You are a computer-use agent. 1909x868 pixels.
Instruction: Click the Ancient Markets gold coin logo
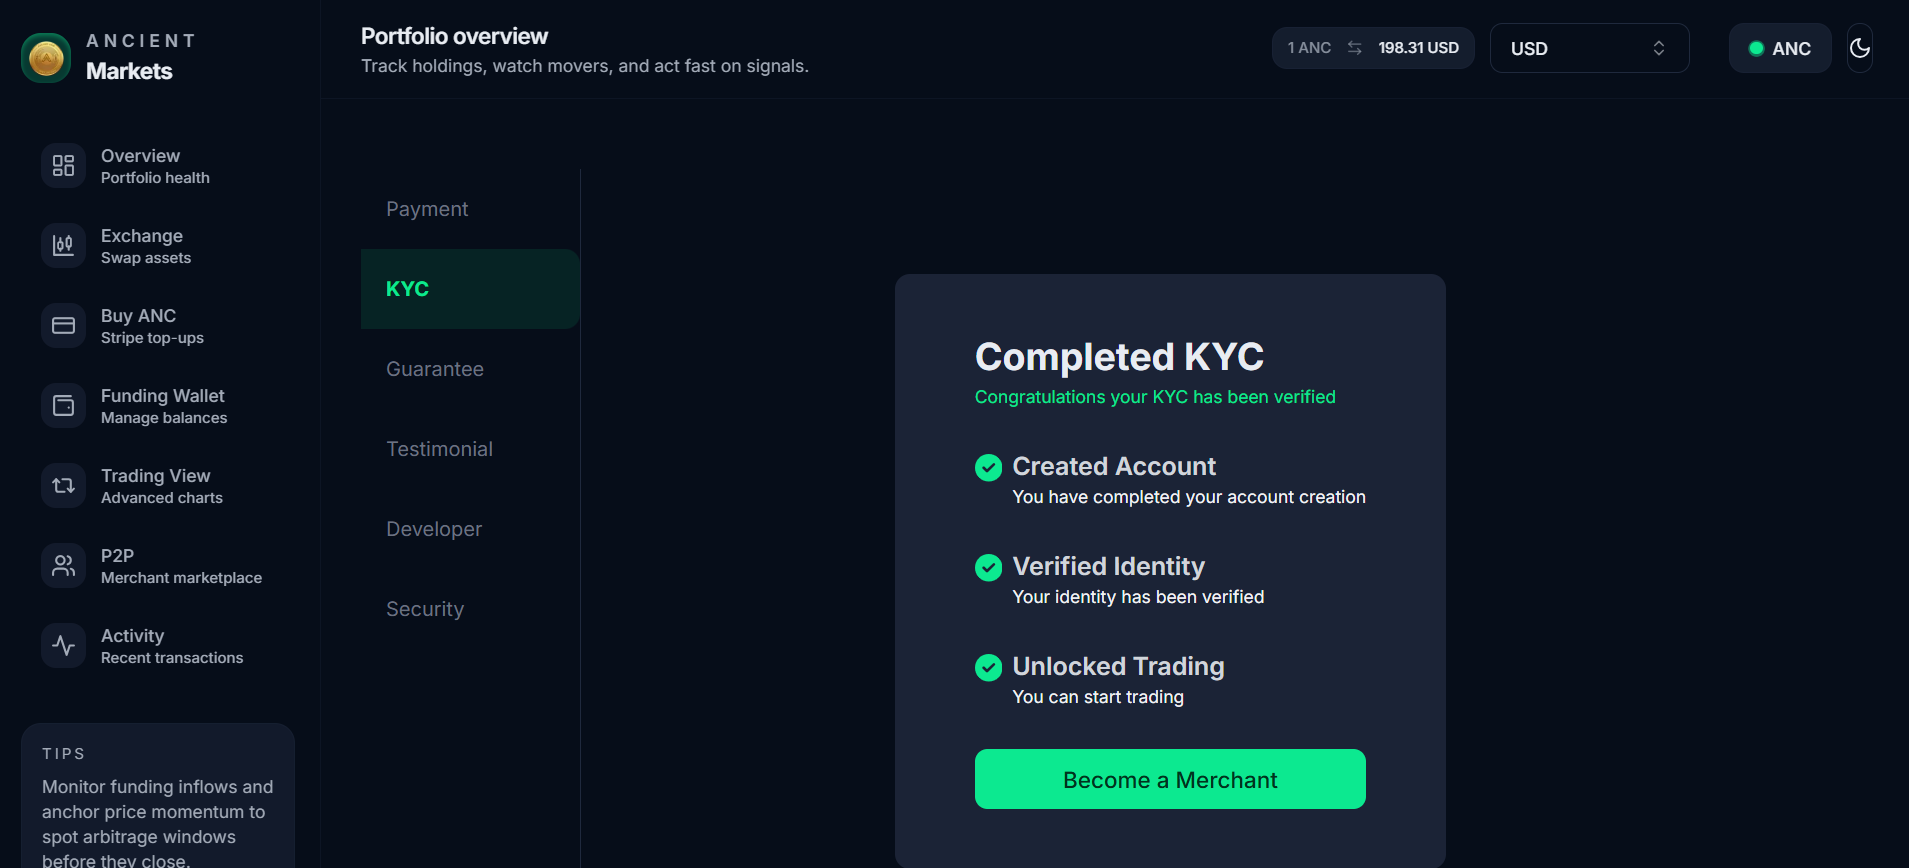(x=46, y=58)
